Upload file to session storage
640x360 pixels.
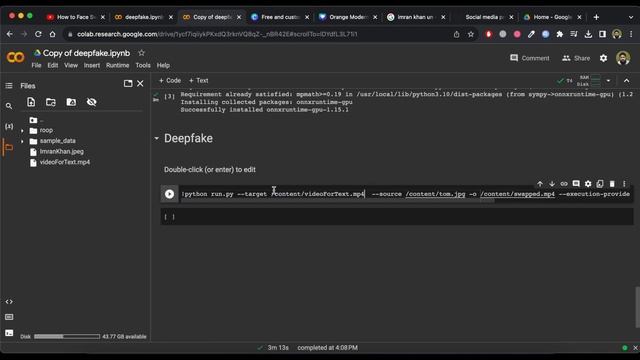pyautogui.click(x=31, y=102)
